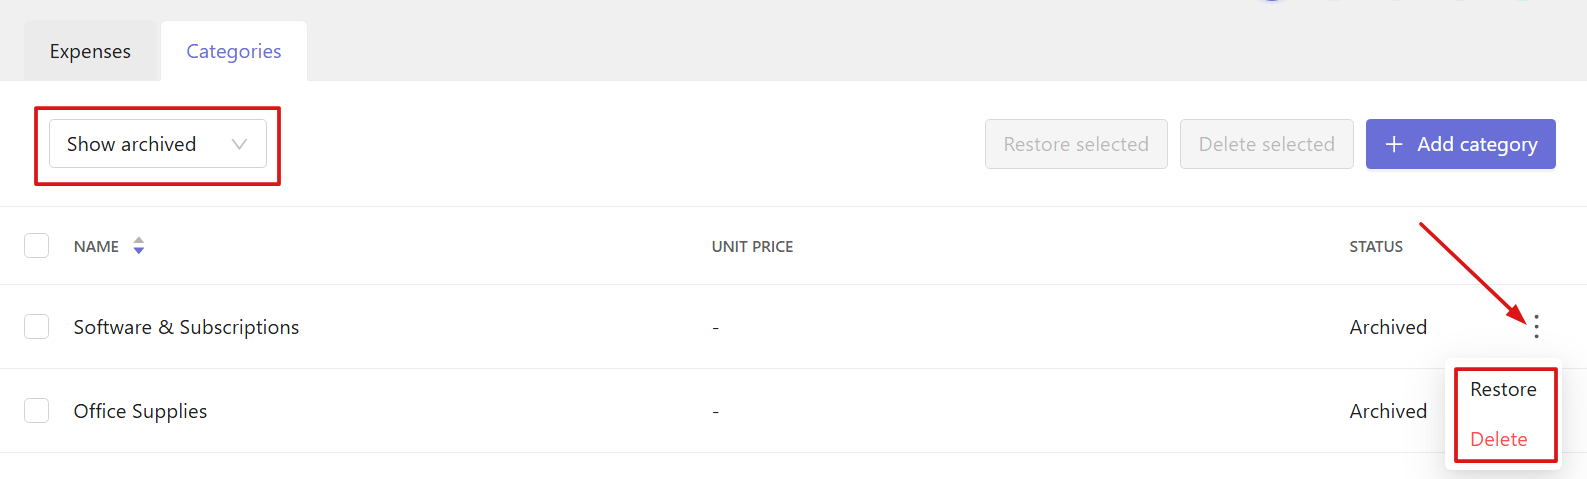Check the Software & Subscriptions row checkbox
This screenshot has width=1587, height=479.
pos(37,327)
